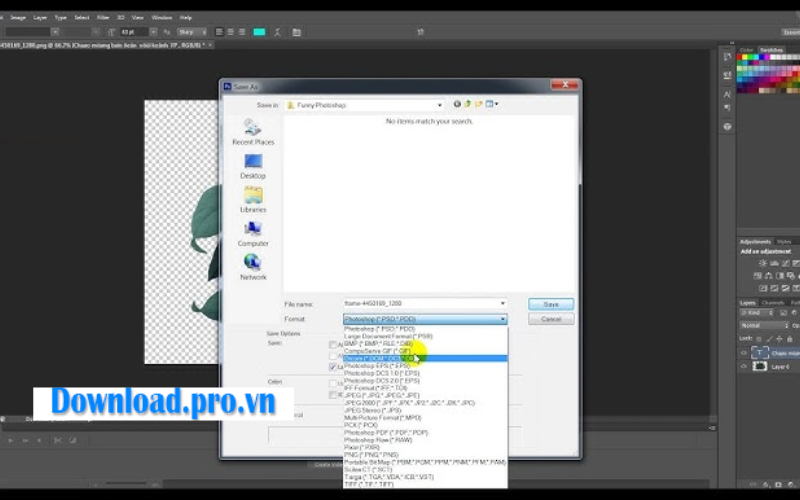
Task: Open Character panel icon in right dock
Action: (x=728, y=94)
